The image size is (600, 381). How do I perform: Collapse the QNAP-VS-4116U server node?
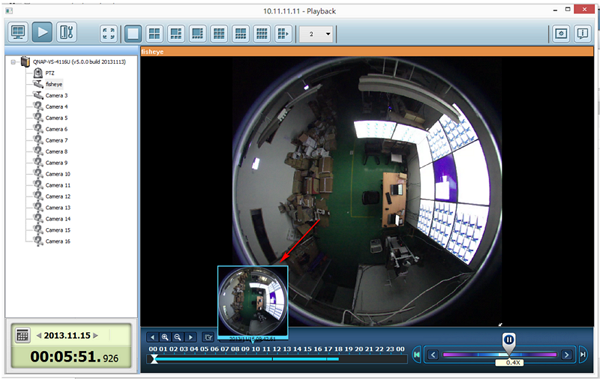[x=14, y=62]
